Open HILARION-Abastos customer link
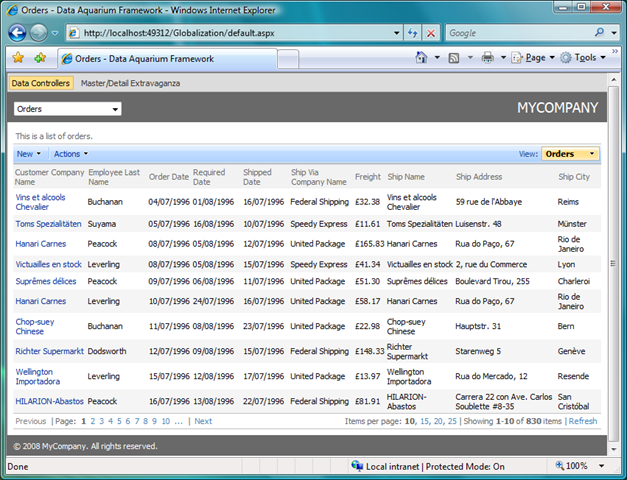This screenshot has width=627, height=480. click(49, 401)
